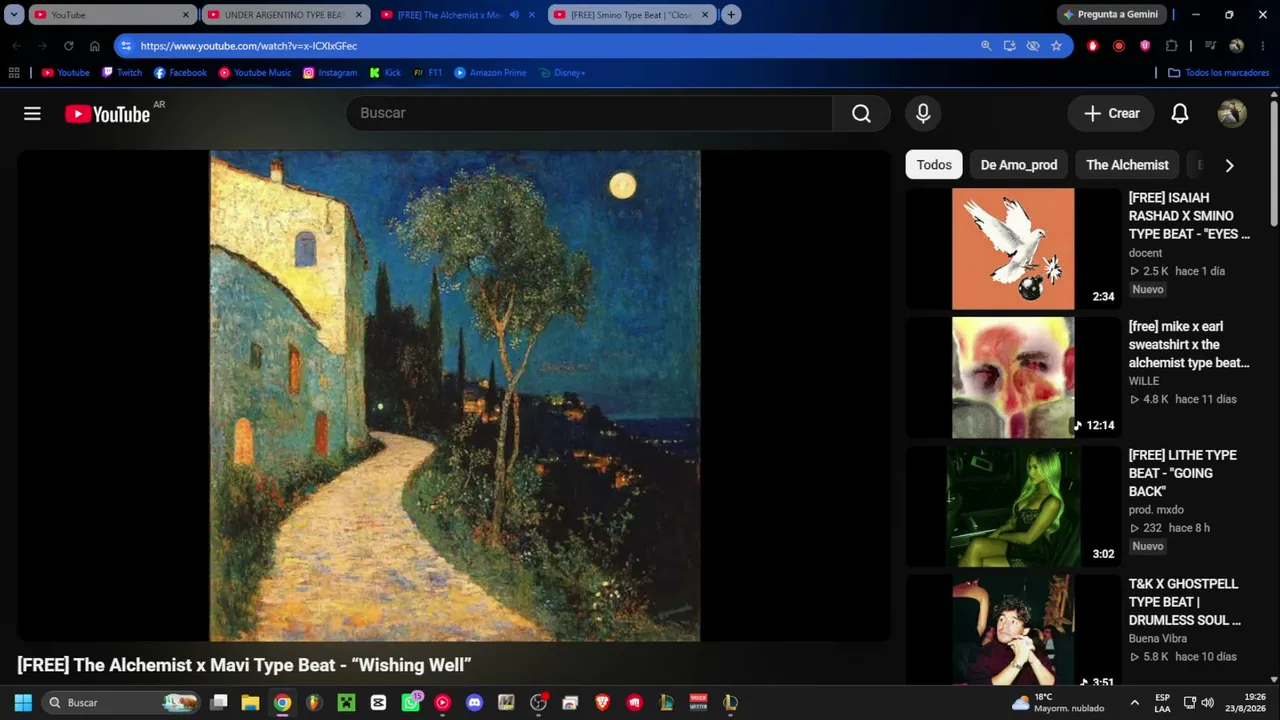Click the video player painting artwork

tap(455, 396)
